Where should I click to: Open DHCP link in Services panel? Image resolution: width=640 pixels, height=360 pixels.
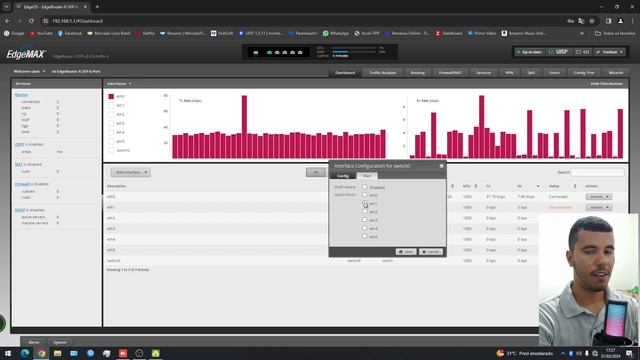coord(20,210)
